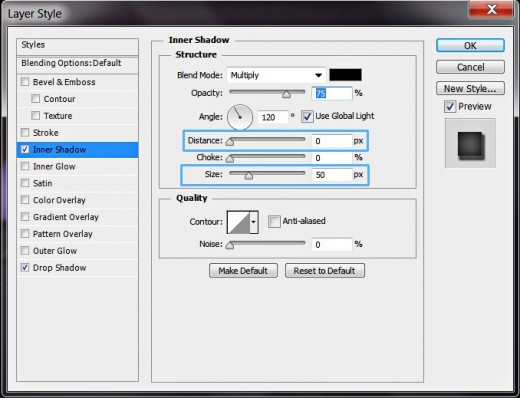This screenshot has height=398, width=520.
Task: Click the New Style... button
Action: click(470, 89)
